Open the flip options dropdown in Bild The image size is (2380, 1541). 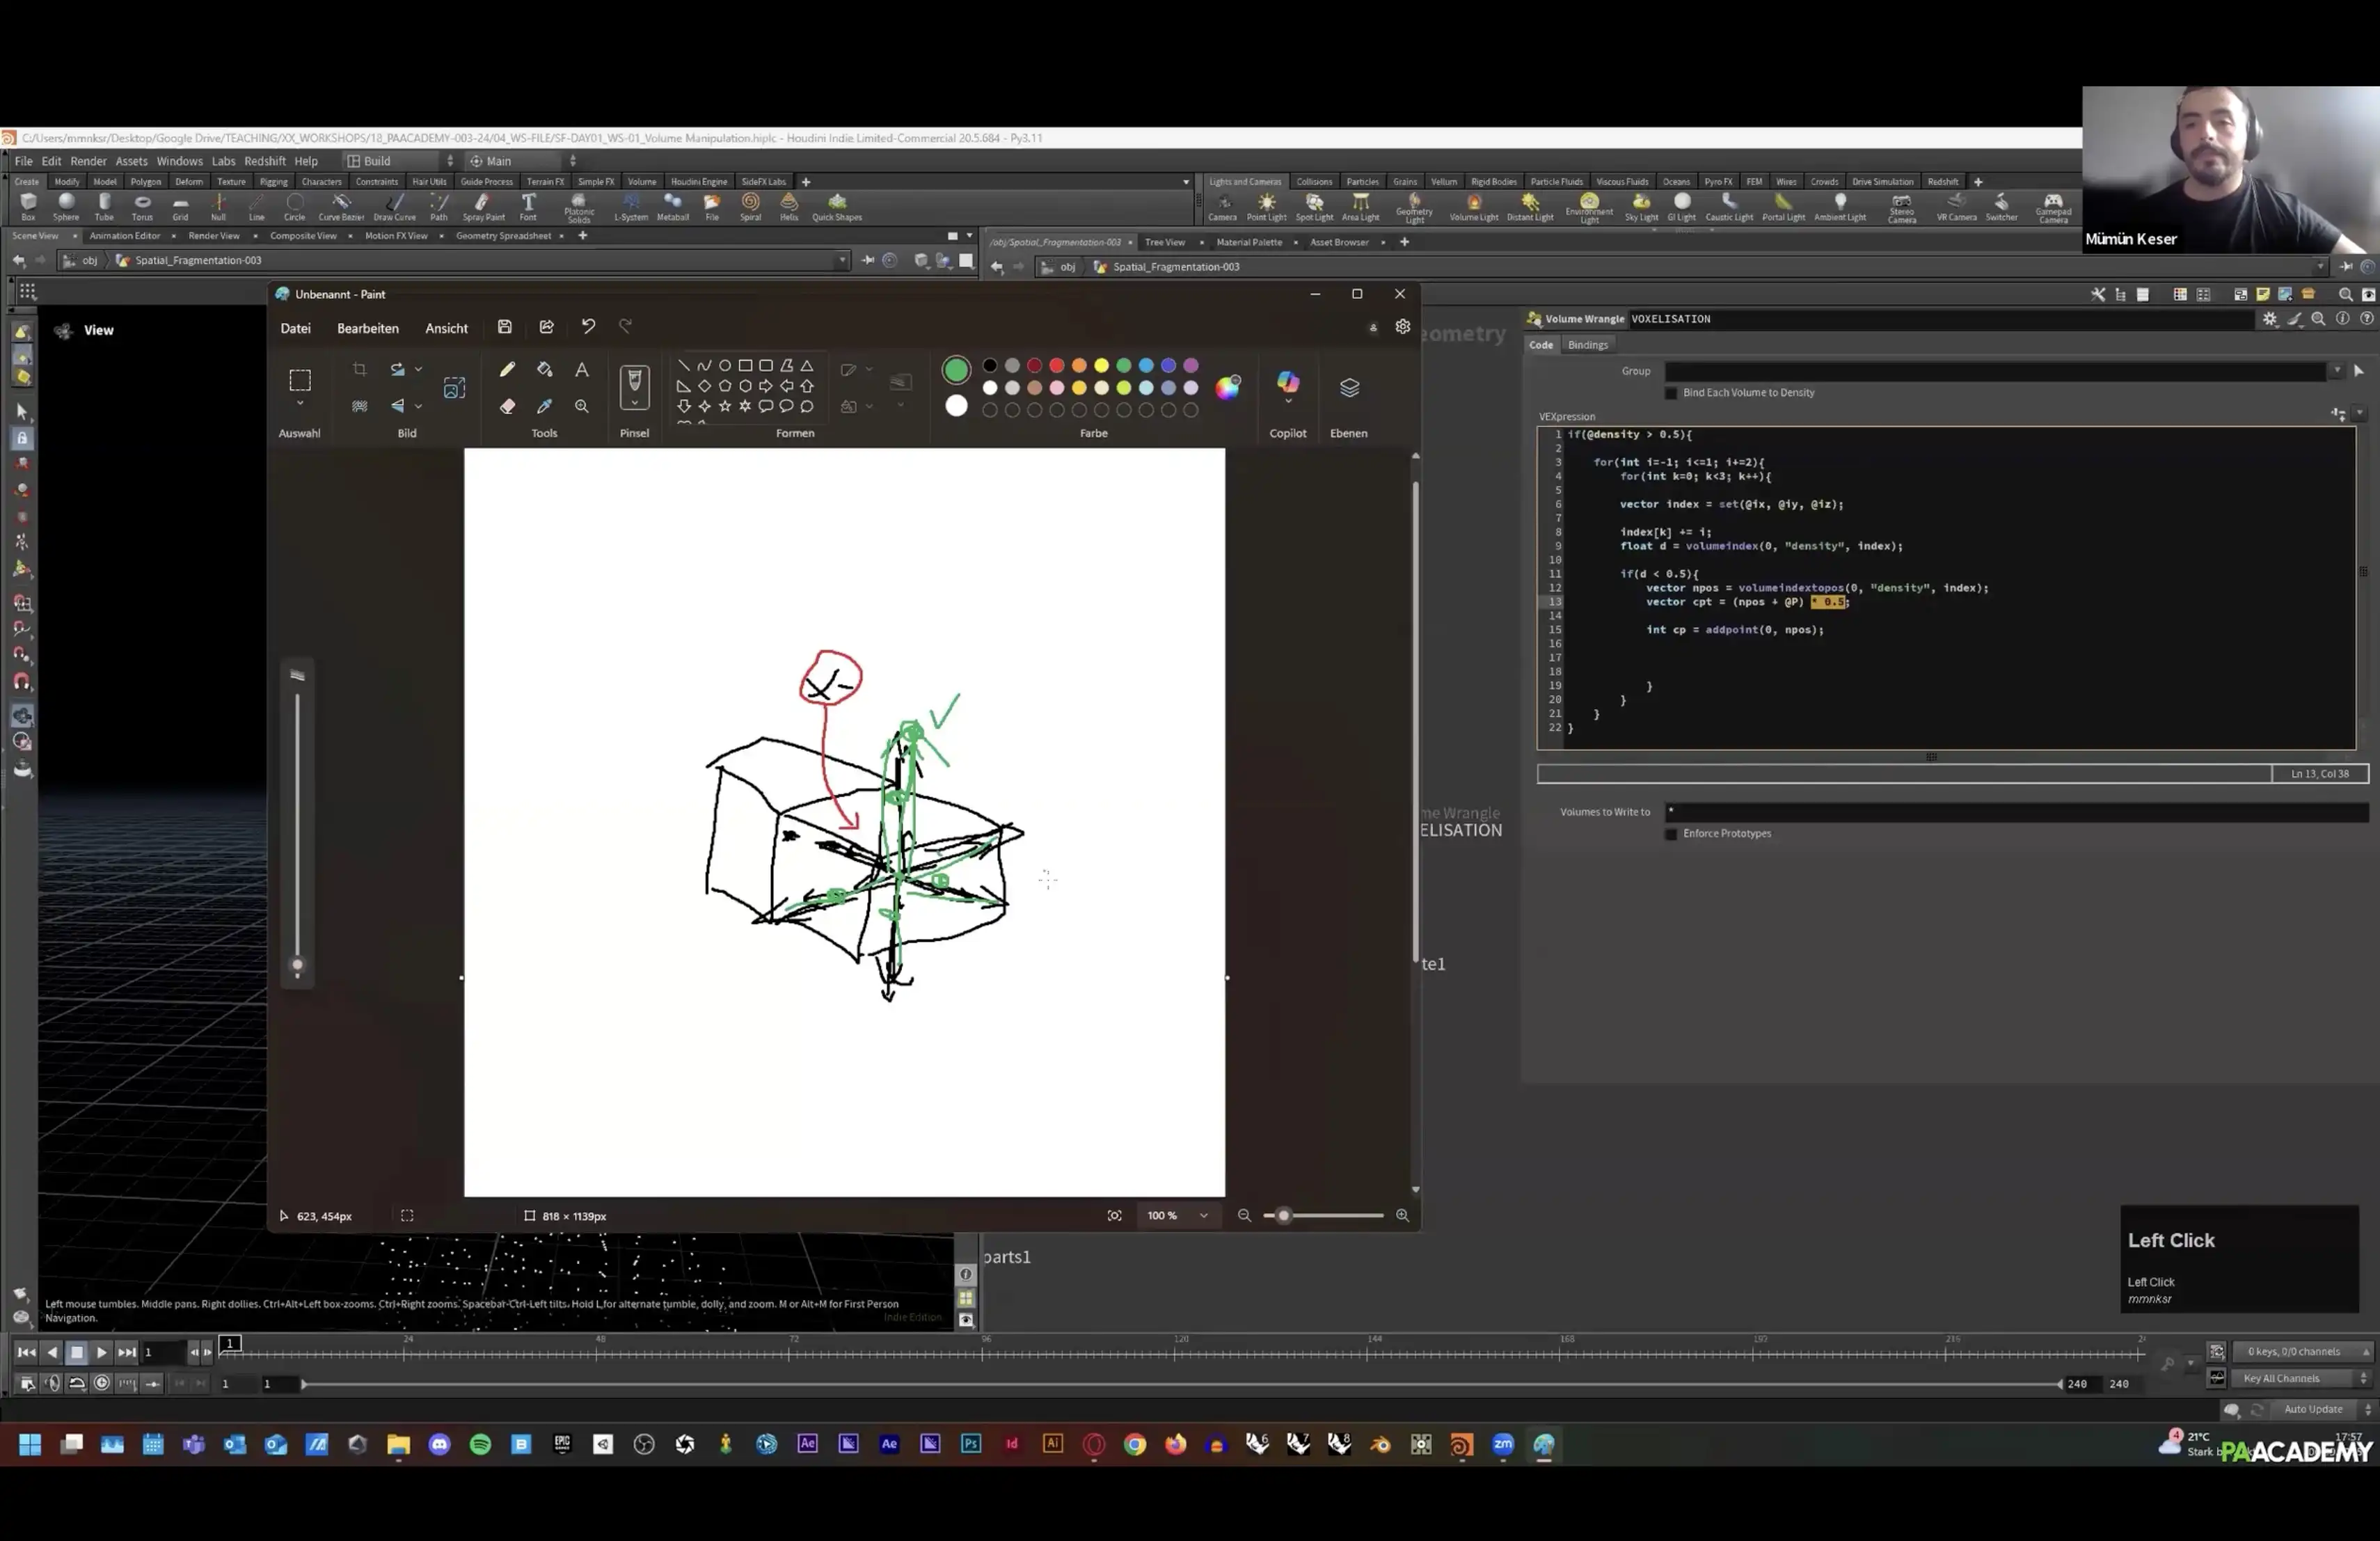418,406
